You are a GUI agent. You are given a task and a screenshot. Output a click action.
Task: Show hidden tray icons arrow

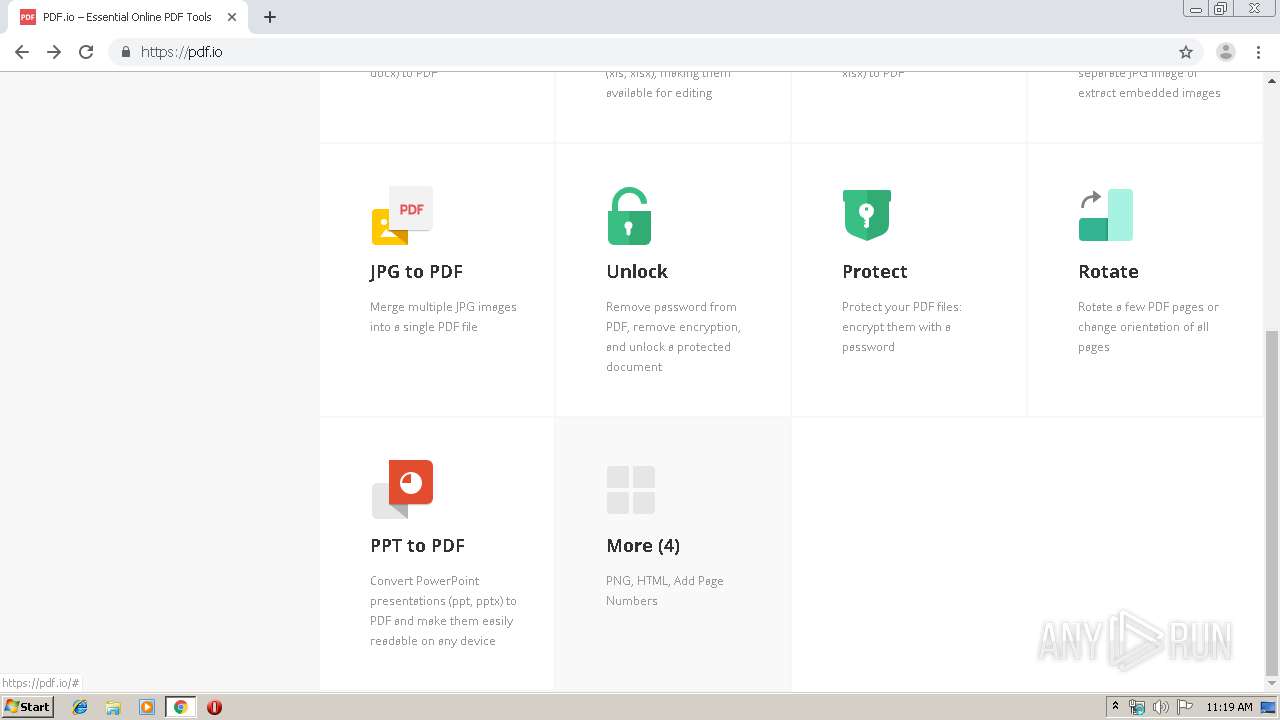coord(1115,707)
